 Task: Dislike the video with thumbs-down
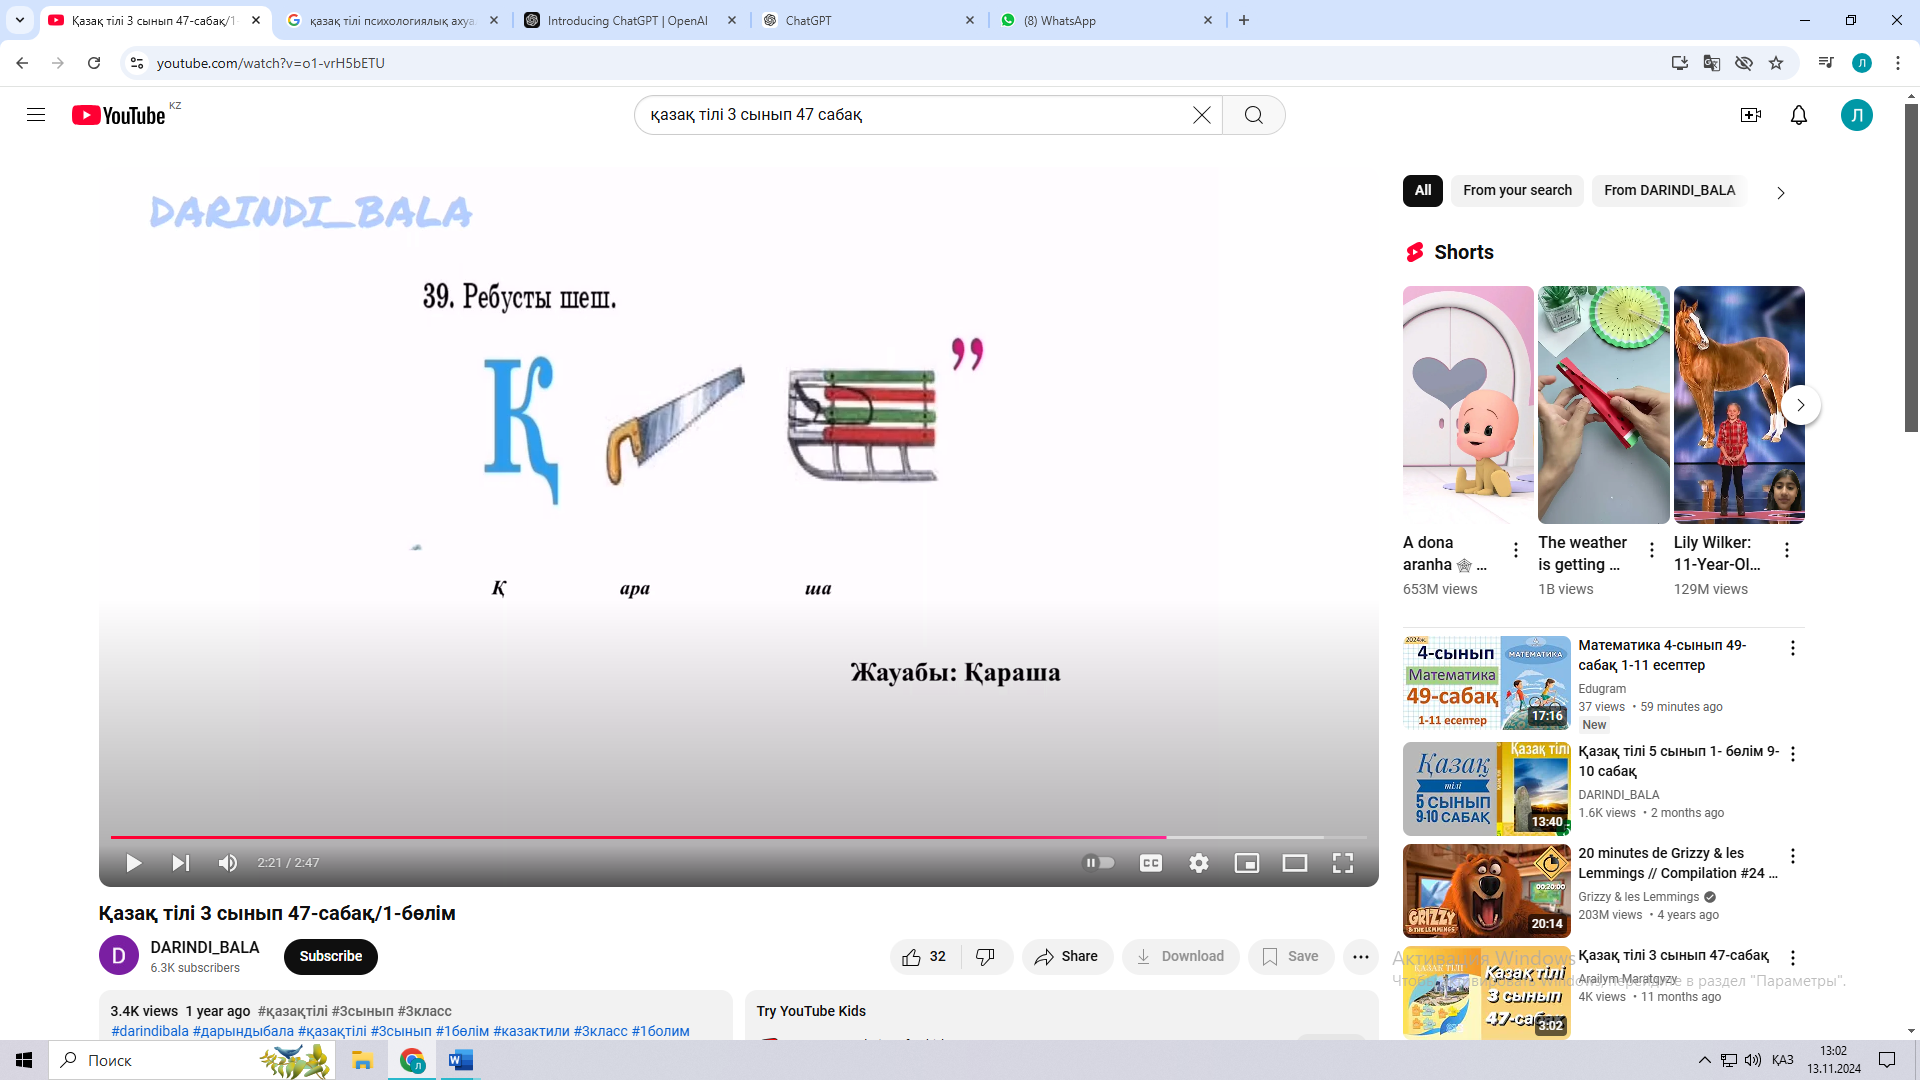tap(985, 957)
